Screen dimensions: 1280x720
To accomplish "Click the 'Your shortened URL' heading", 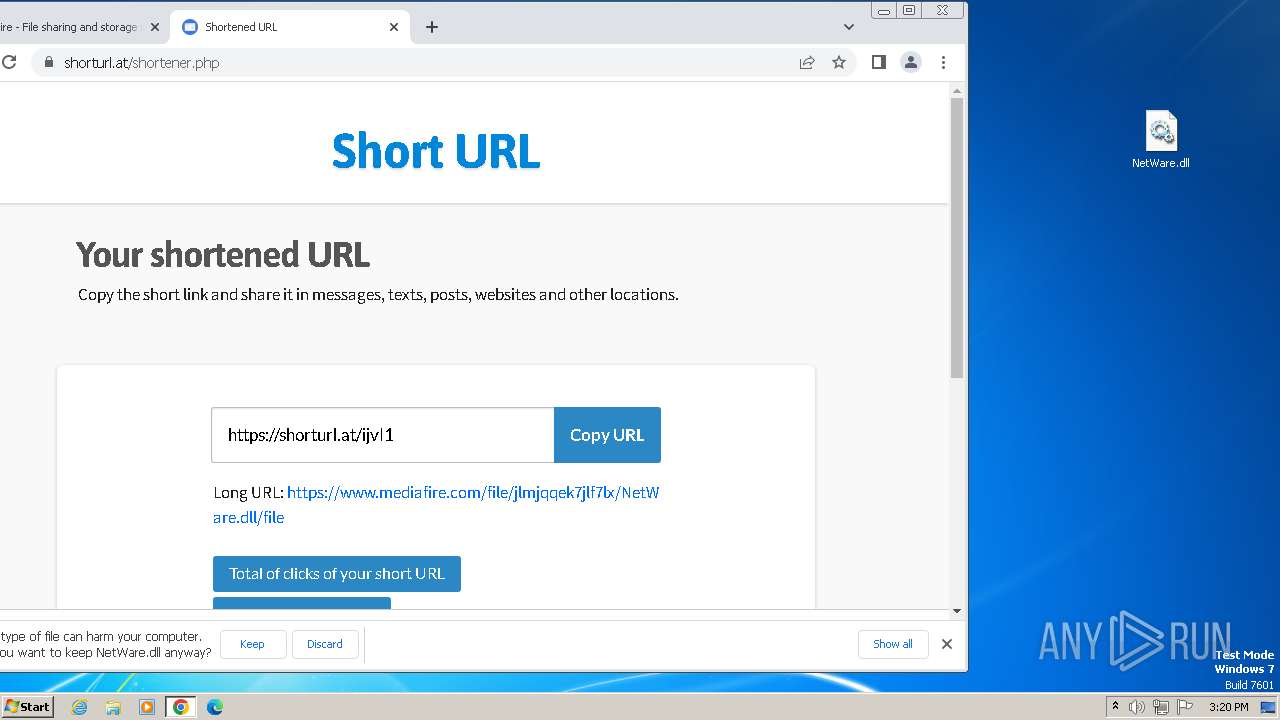I will click(x=223, y=255).
